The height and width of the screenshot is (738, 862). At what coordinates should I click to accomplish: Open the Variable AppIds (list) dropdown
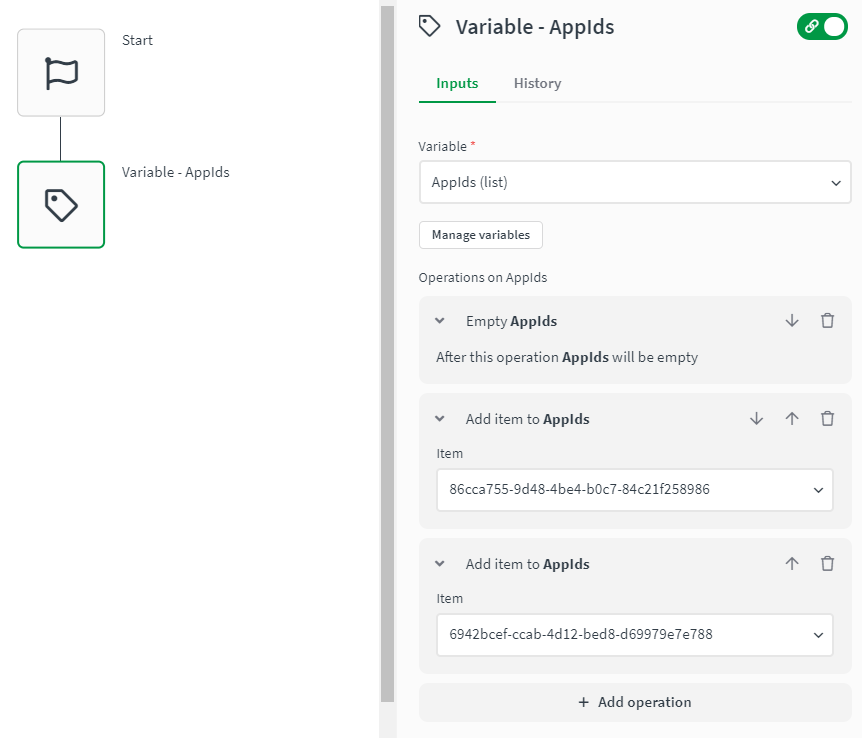635,183
